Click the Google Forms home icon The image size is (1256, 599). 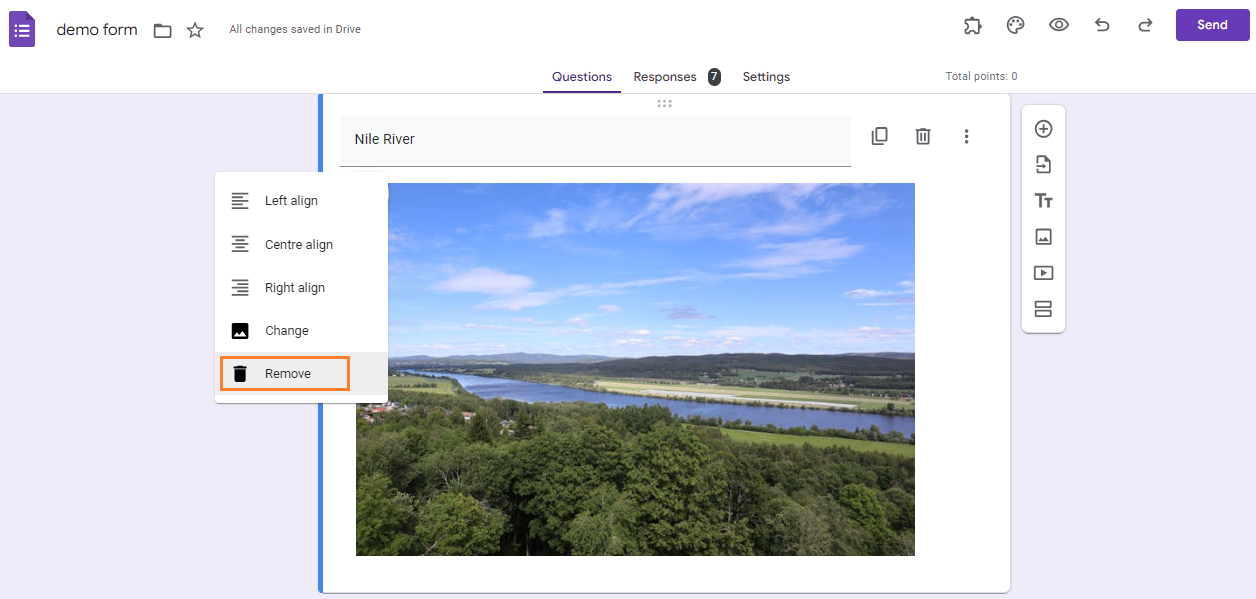(22, 29)
